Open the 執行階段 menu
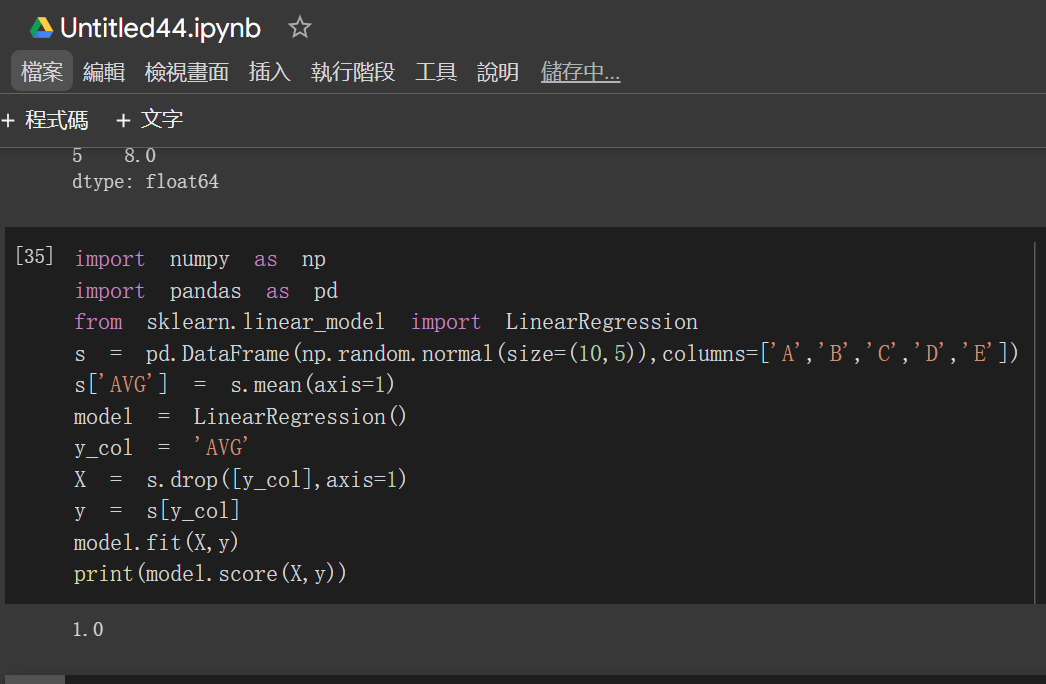This screenshot has width=1046, height=684. pos(353,71)
